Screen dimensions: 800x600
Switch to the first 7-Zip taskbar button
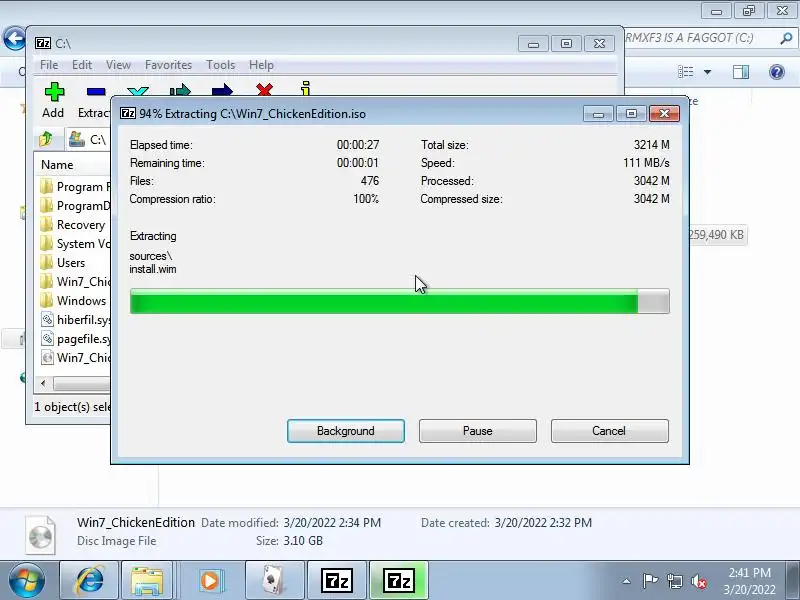pos(337,581)
